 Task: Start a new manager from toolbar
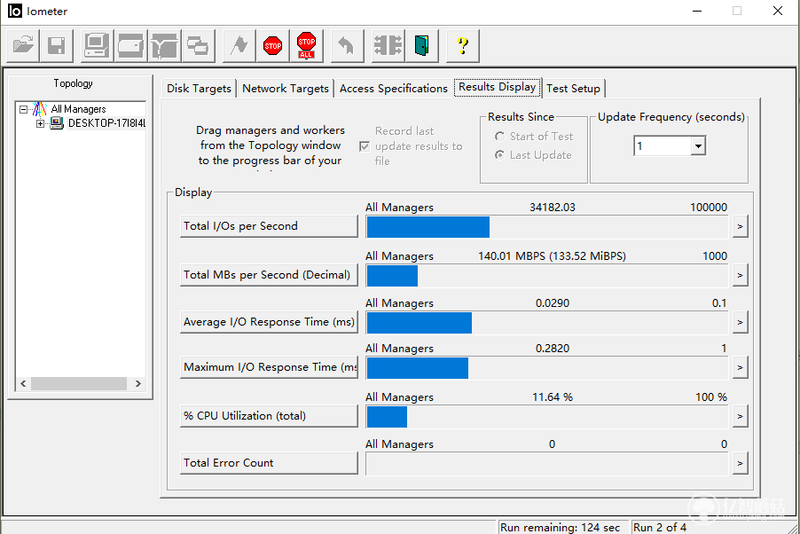[x=97, y=46]
